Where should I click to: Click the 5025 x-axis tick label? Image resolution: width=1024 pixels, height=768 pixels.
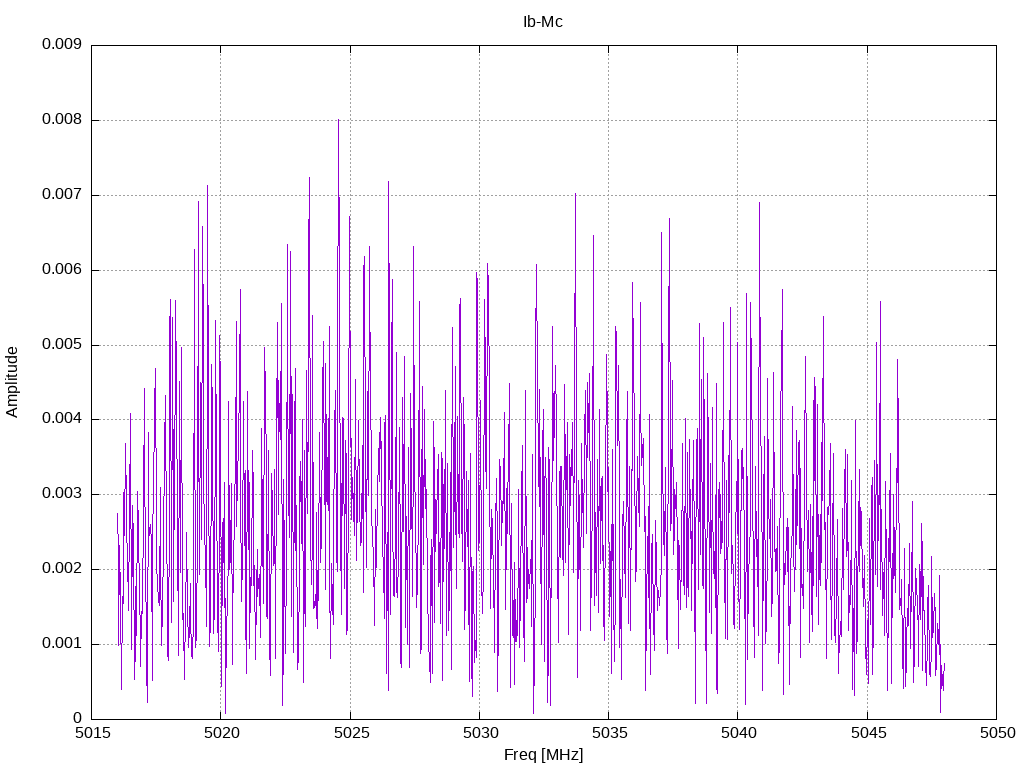351,733
